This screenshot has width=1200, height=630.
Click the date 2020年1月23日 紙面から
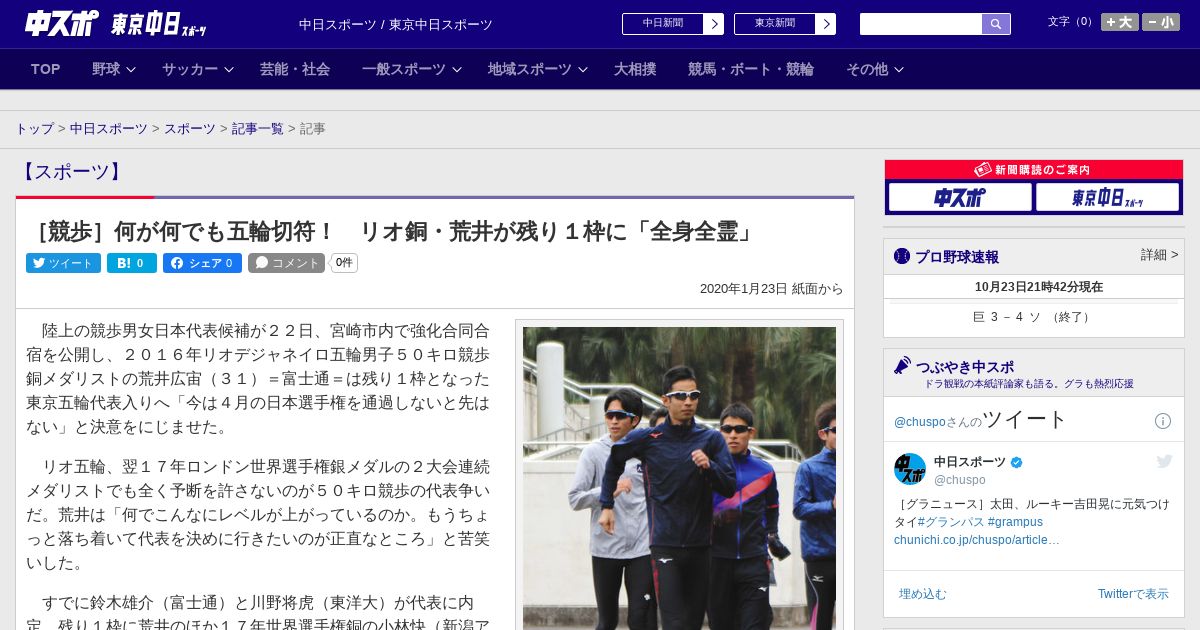point(772,289)
